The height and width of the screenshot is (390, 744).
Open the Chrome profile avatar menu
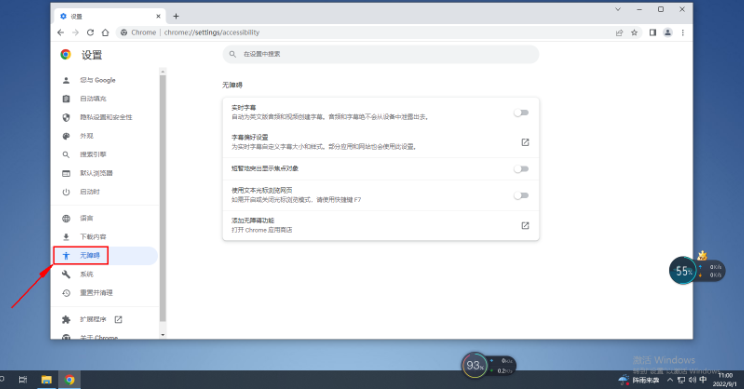click(x=668, y=33)
